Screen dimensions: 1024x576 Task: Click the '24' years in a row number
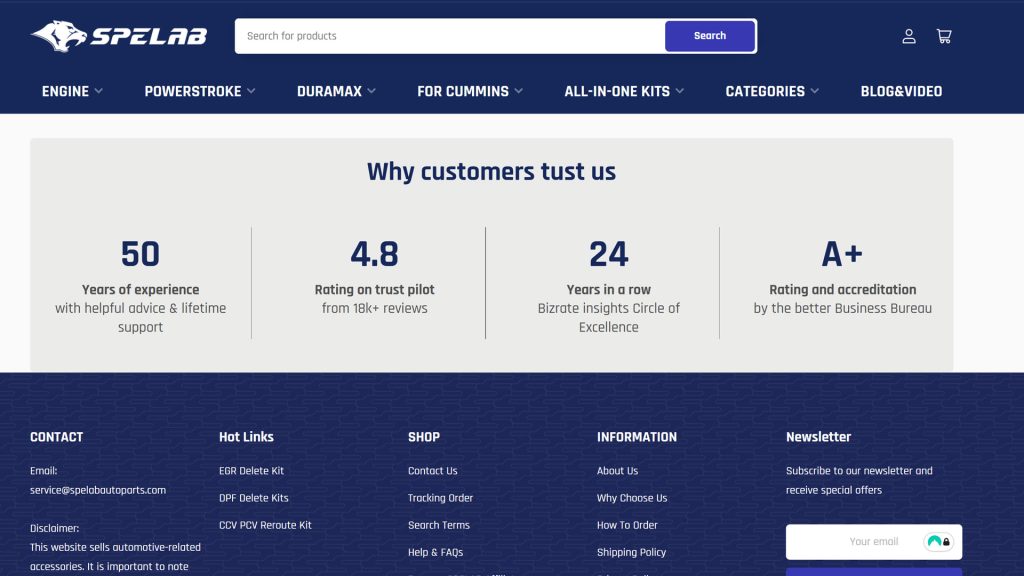pos(609,254)
